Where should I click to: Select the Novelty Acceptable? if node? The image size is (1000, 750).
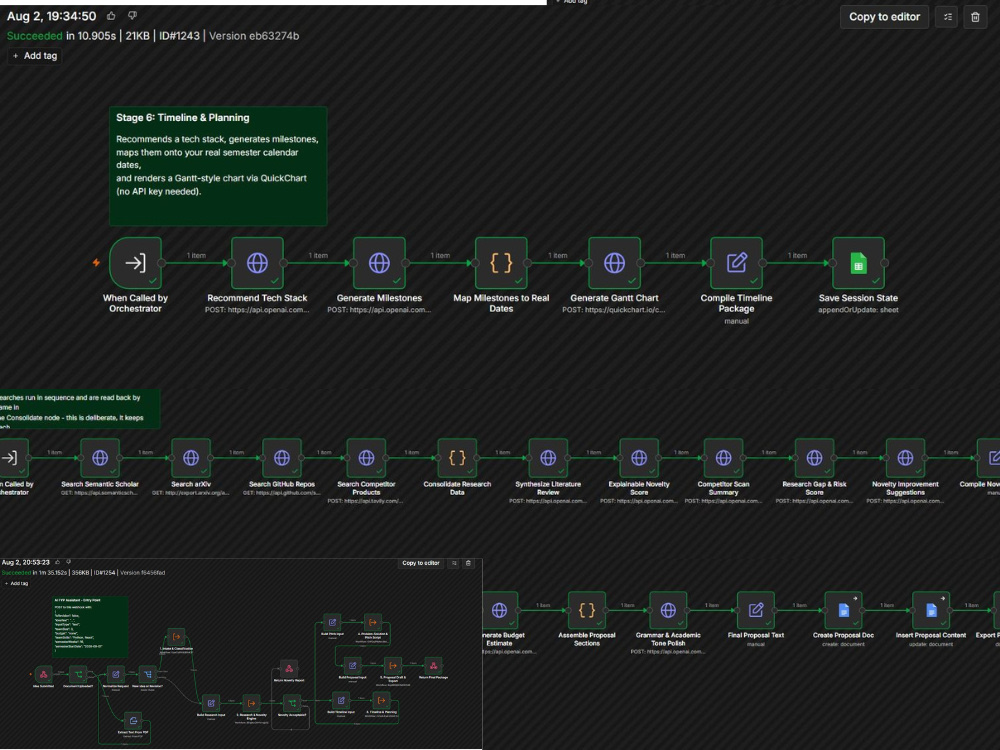pos(292,703)
